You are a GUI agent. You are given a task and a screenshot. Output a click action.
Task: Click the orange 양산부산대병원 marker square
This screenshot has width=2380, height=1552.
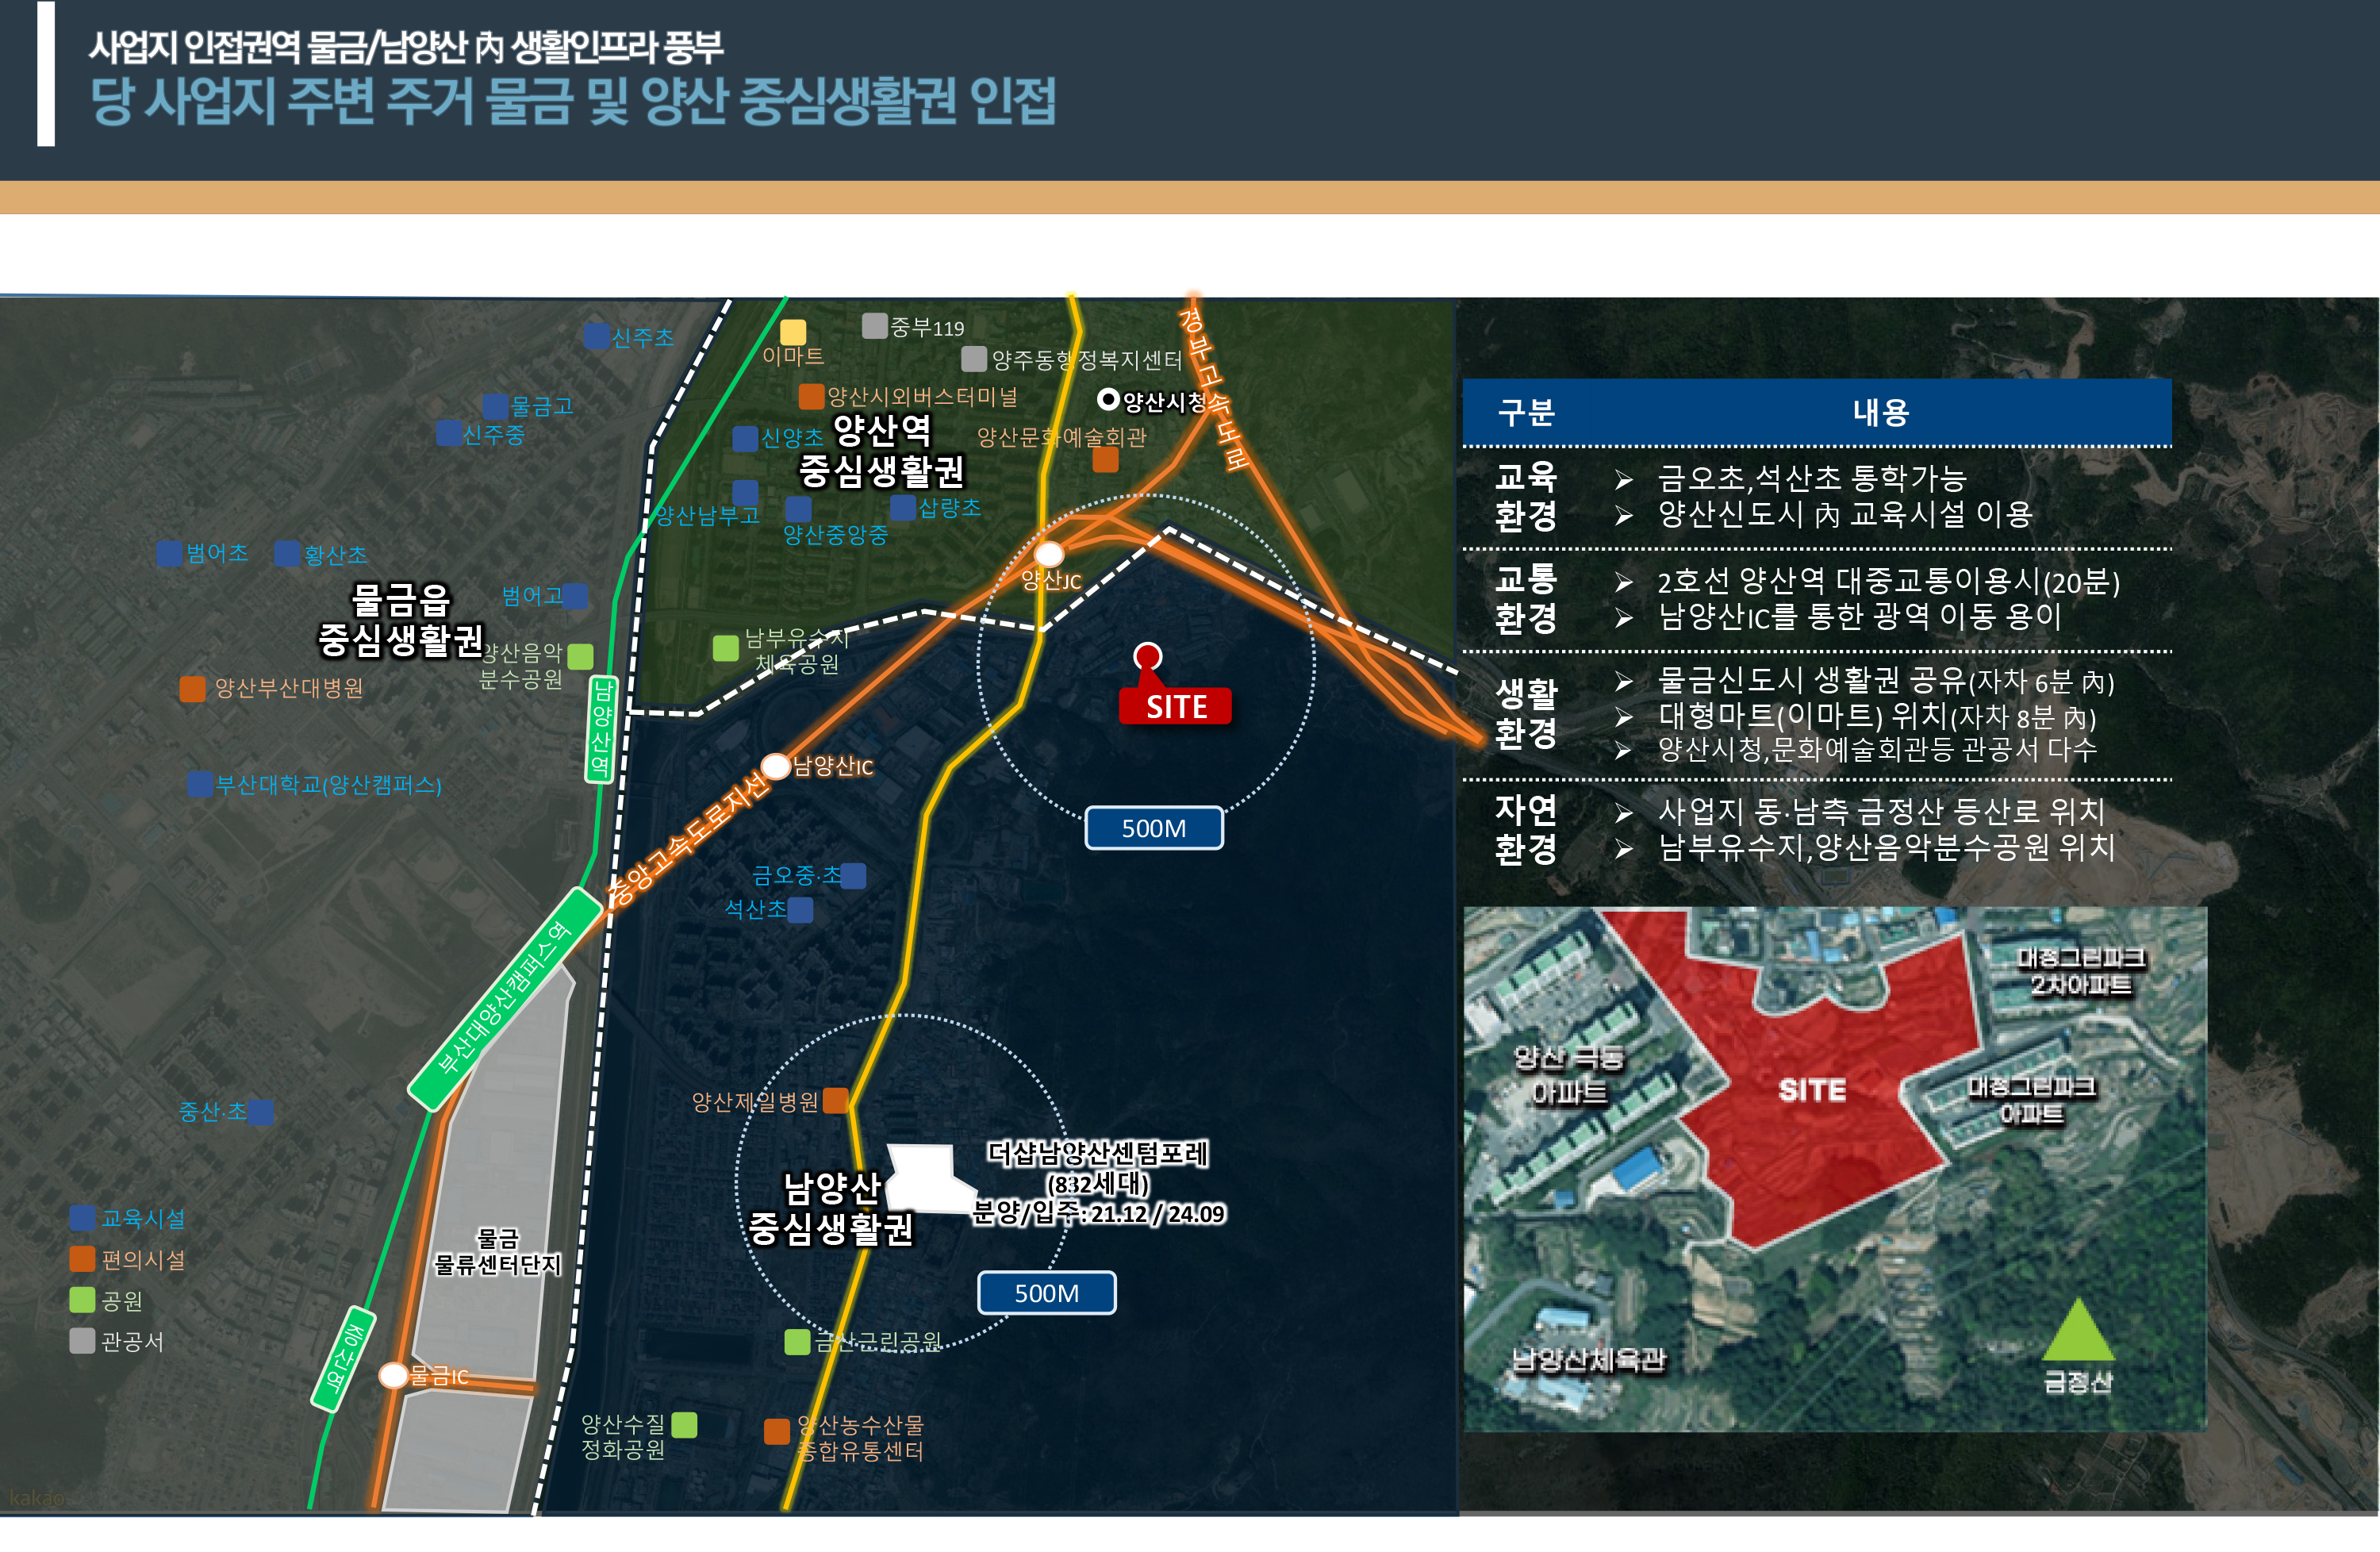coord(192,688)
